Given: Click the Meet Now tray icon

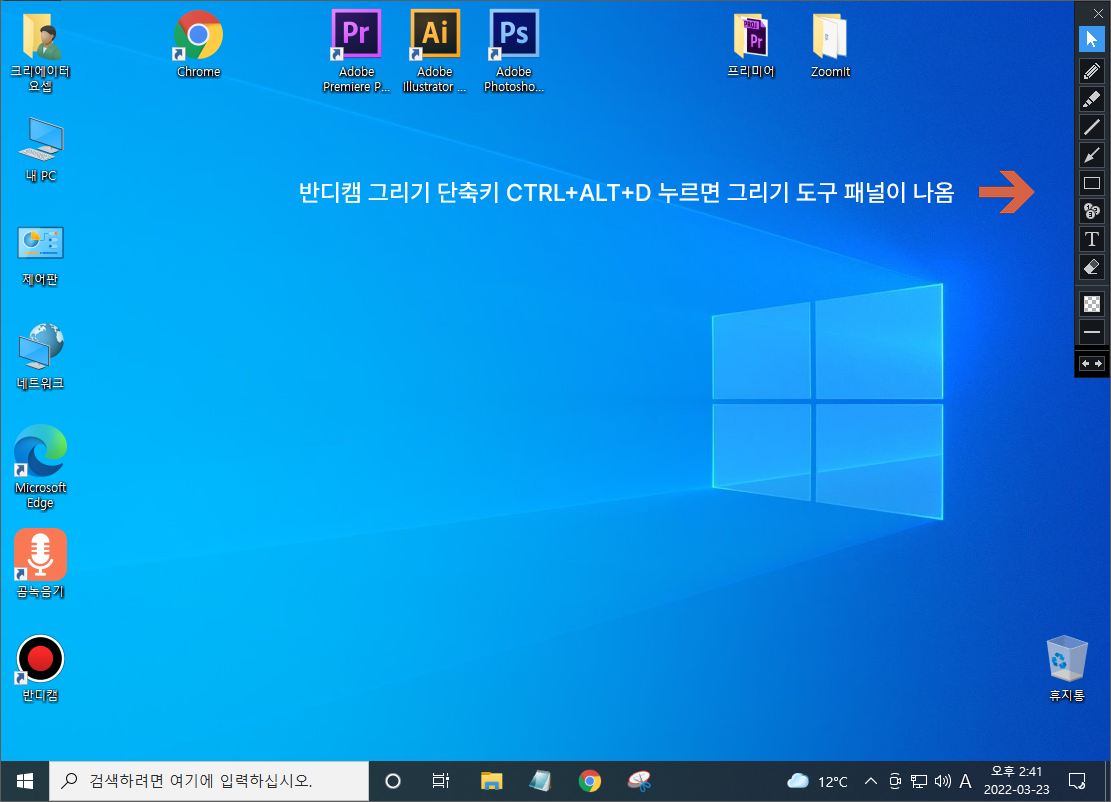Looking at the screenshot, I should pyautogui.click(x=895, y=781).
